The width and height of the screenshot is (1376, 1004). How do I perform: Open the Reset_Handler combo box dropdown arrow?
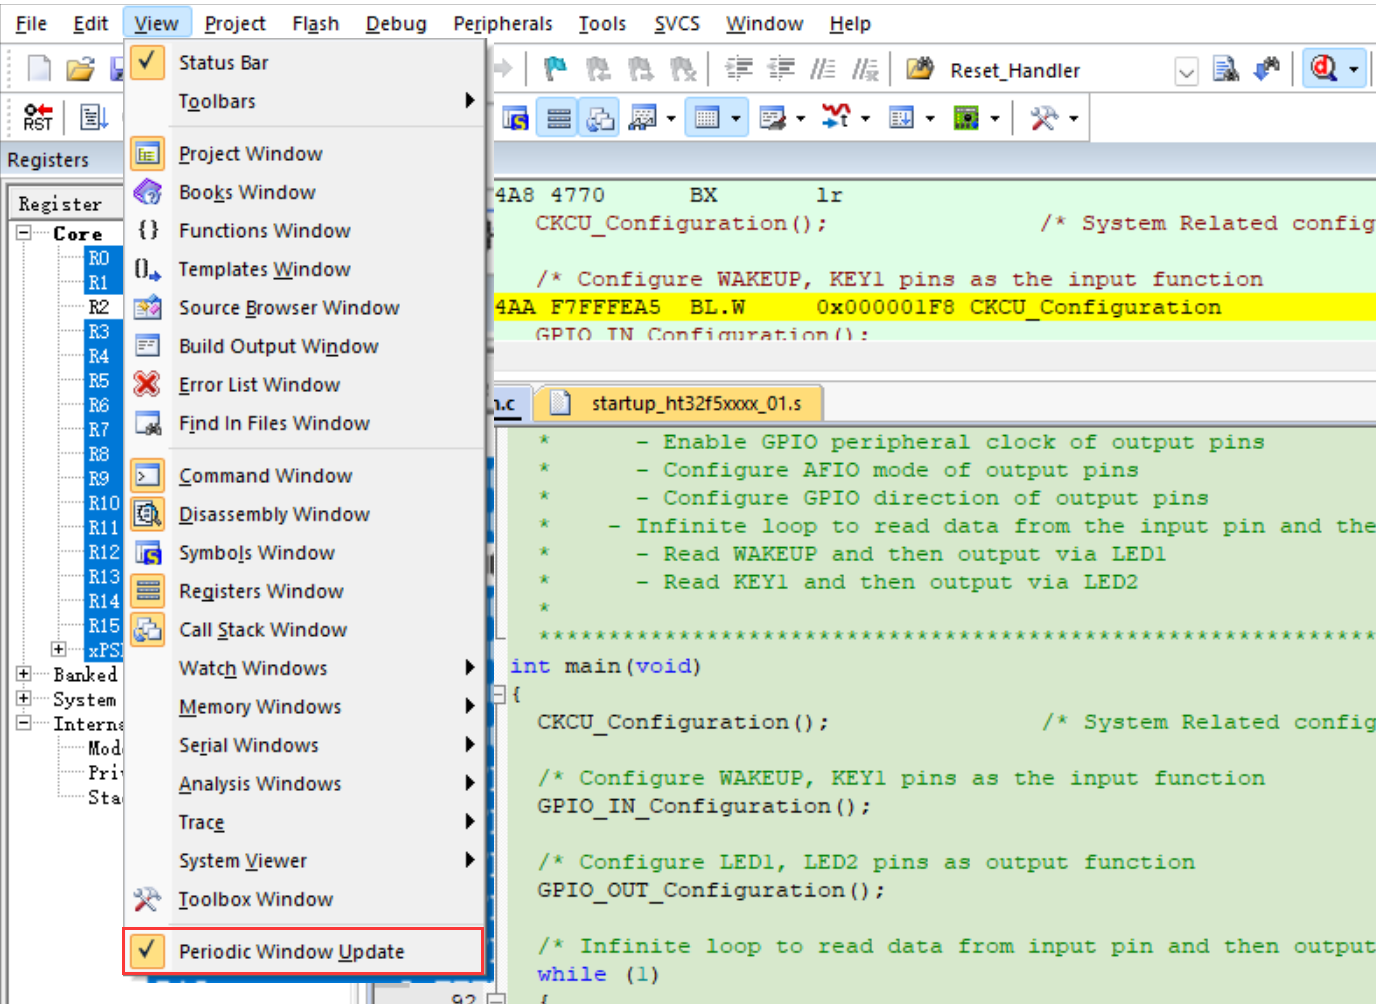1186,71
